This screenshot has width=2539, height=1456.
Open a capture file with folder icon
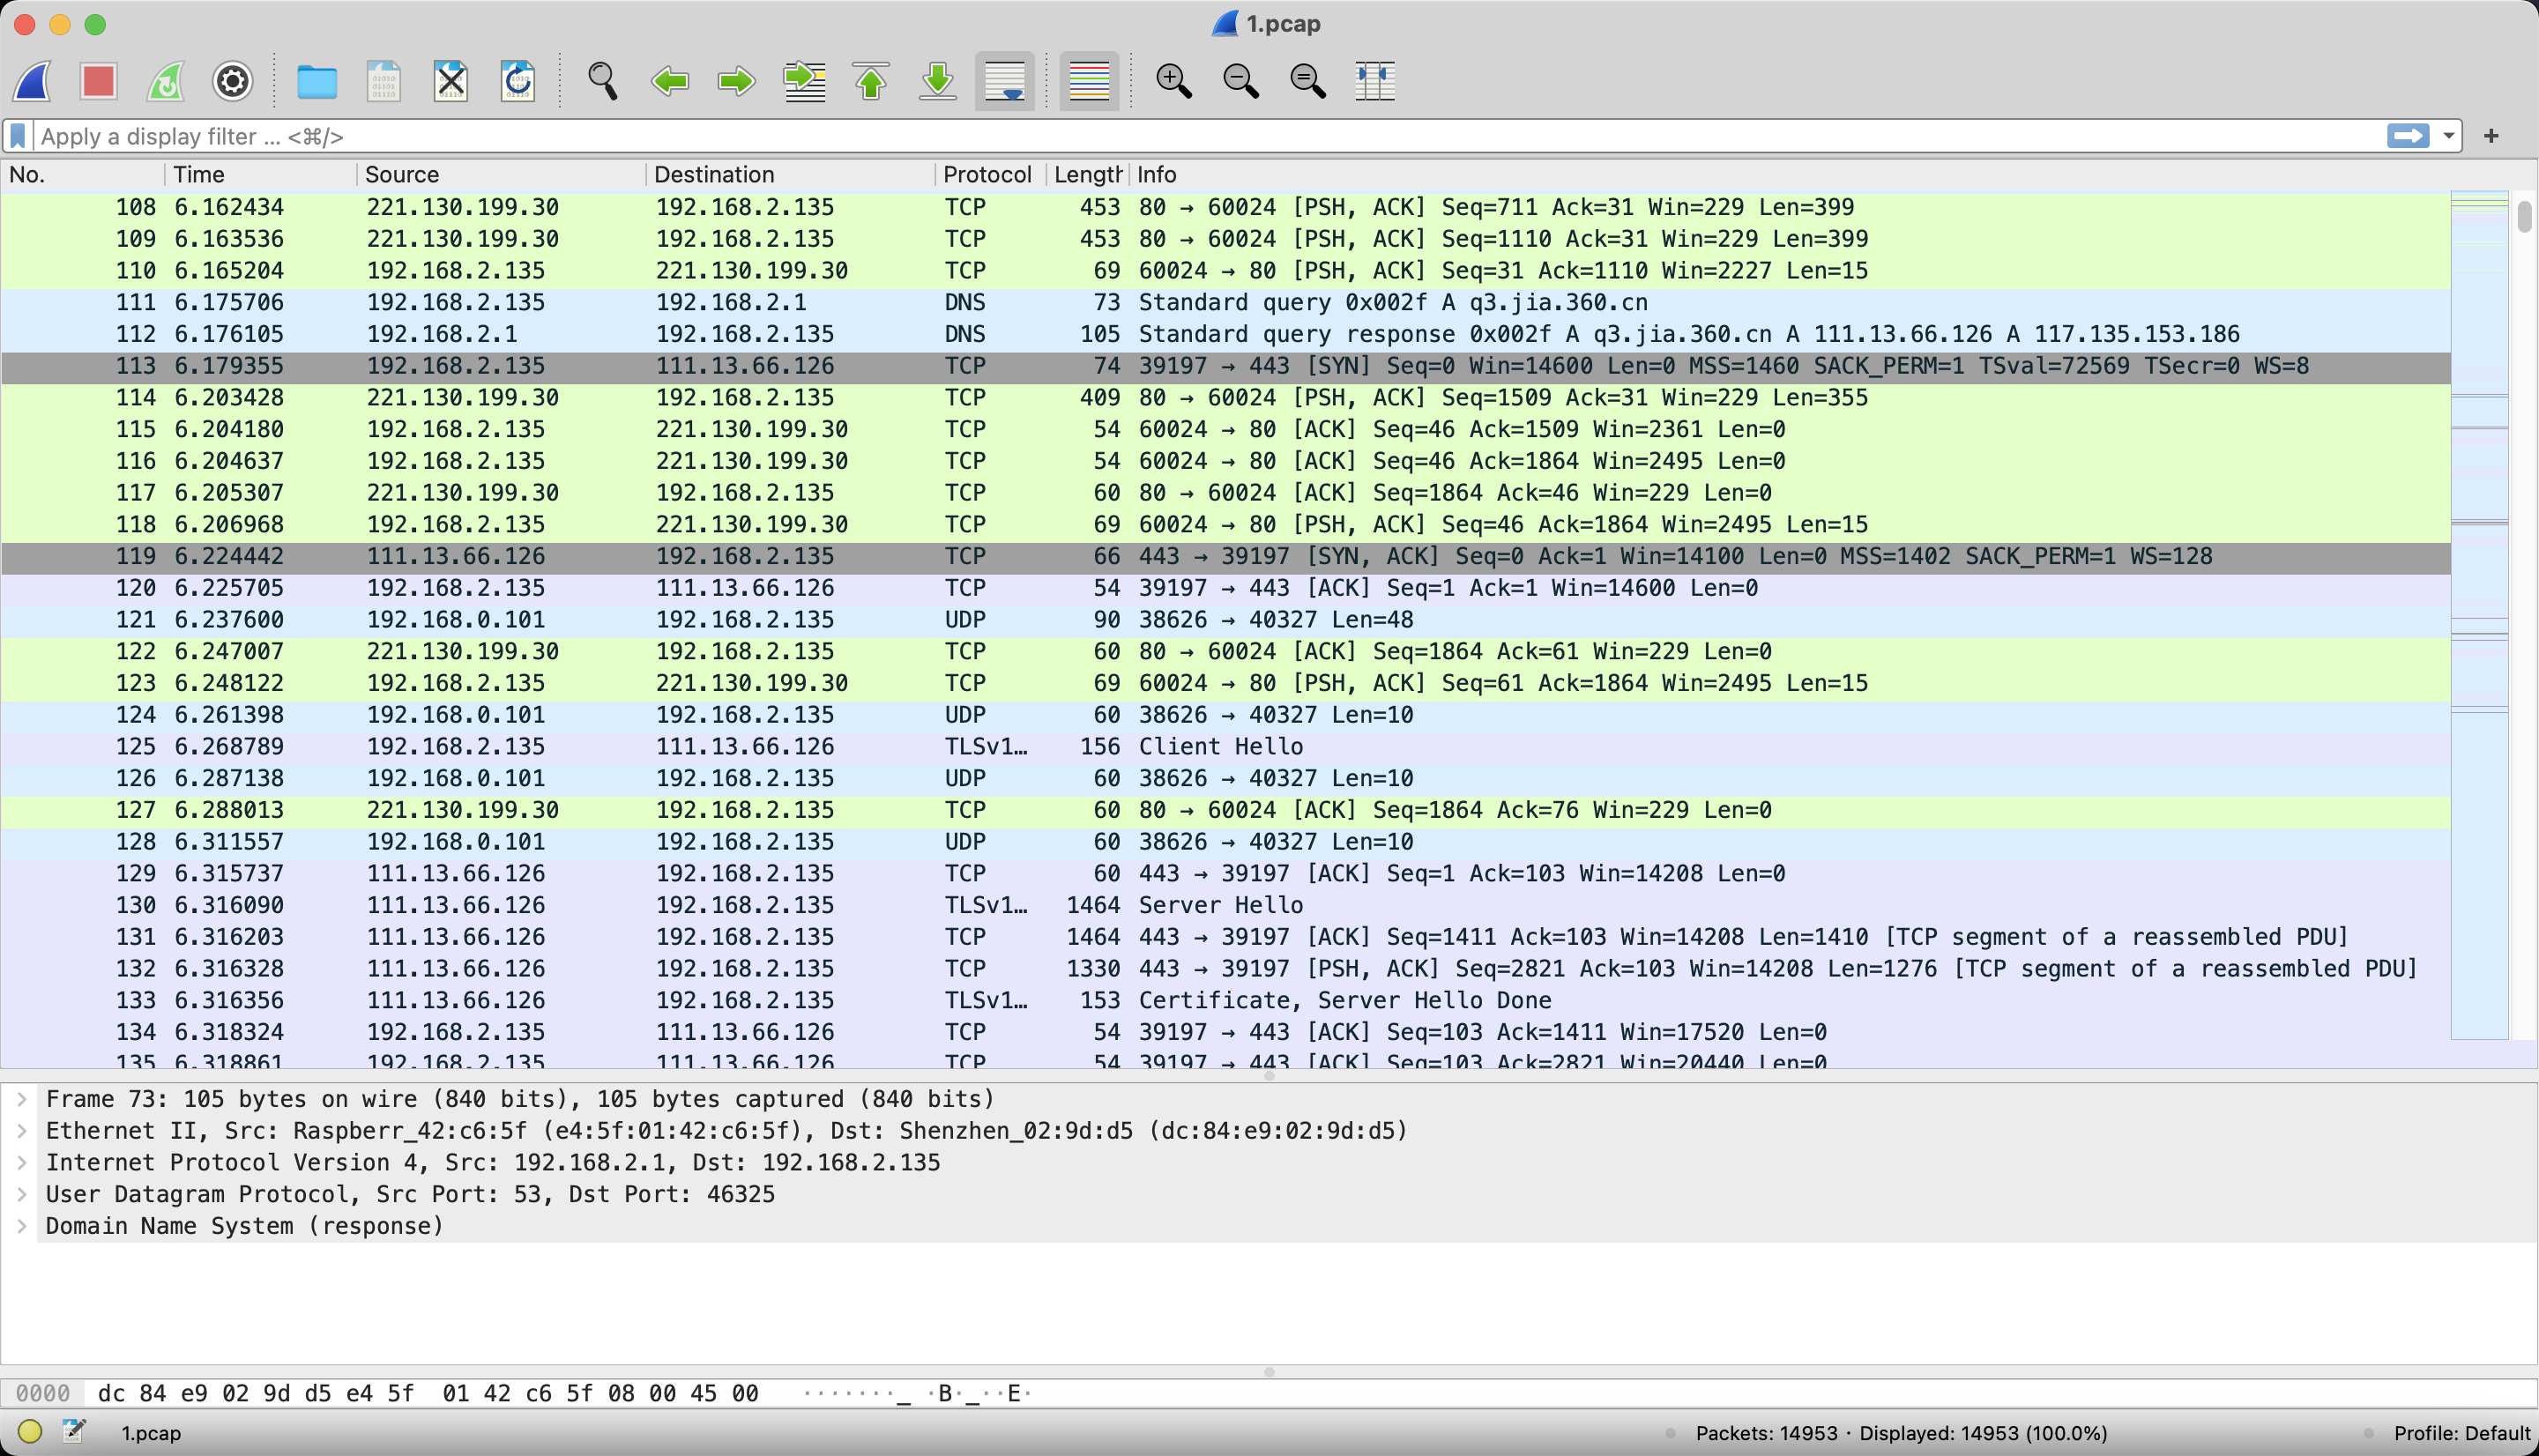coord(317,81)
